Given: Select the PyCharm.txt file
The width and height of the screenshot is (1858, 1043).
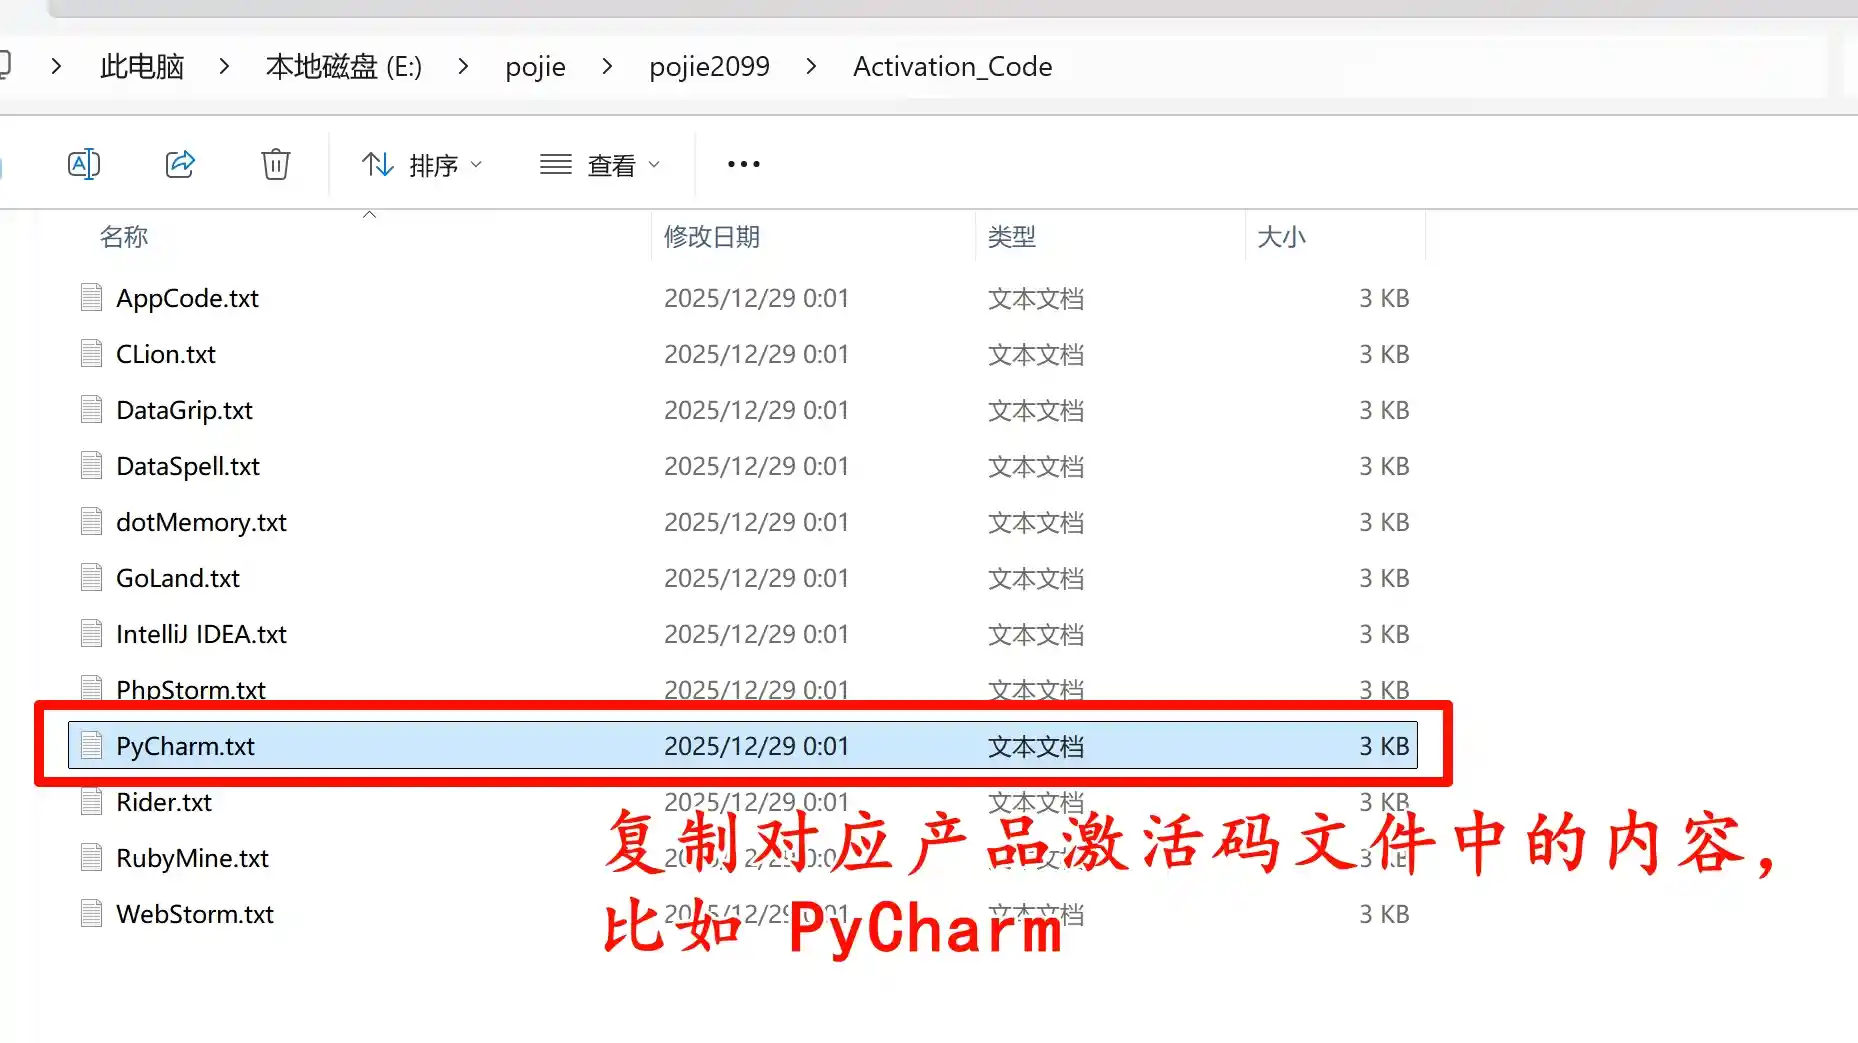Looking at the screenshot, I should [x=186, y=746].
